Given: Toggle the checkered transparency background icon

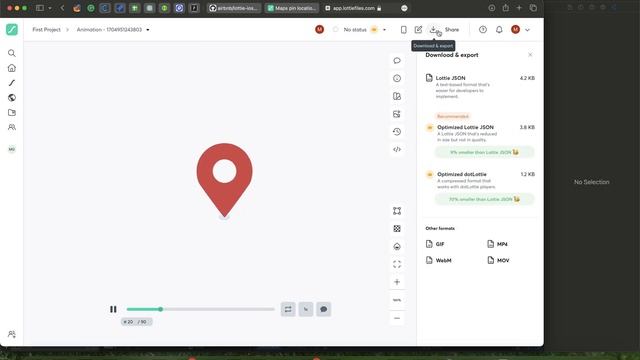Looking at the screenshot, I should (x=397, y=229).
